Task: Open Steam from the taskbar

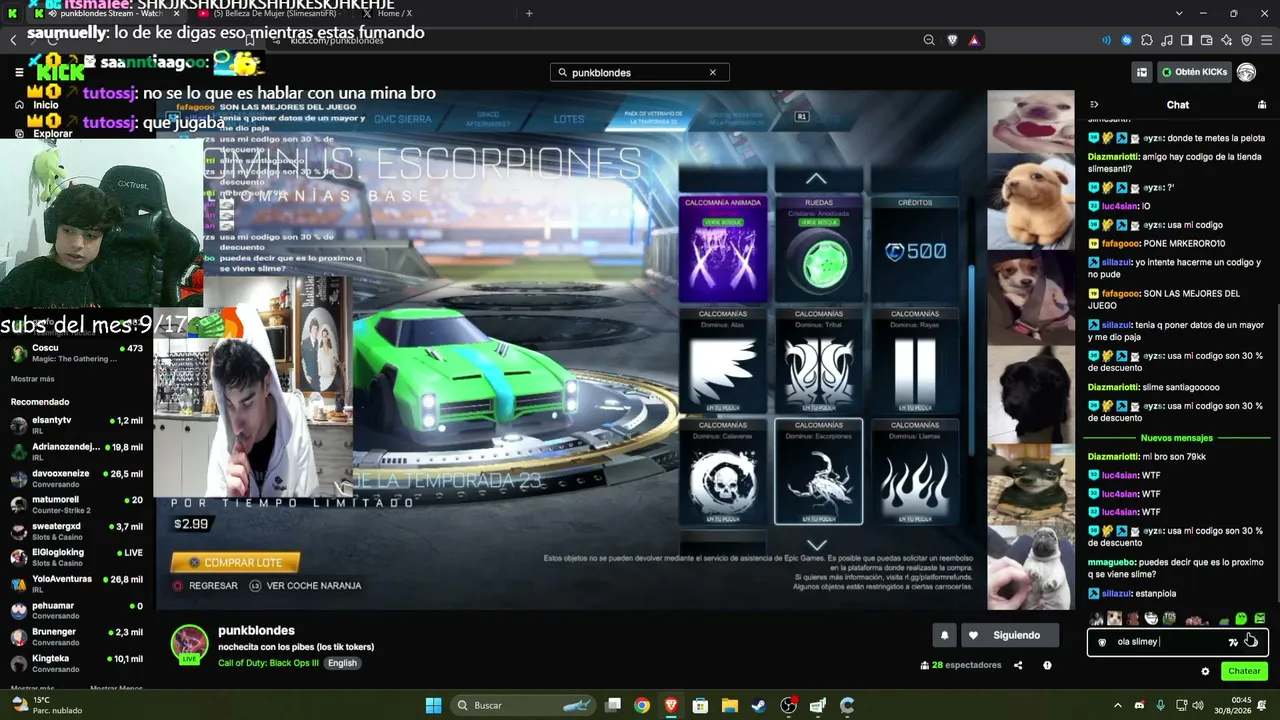Action: tap(759, 705)
